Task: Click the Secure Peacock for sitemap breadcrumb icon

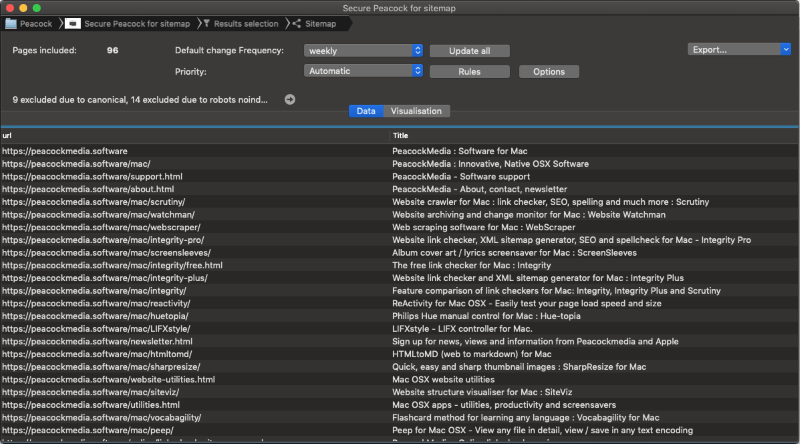Action: coord(73,22)
